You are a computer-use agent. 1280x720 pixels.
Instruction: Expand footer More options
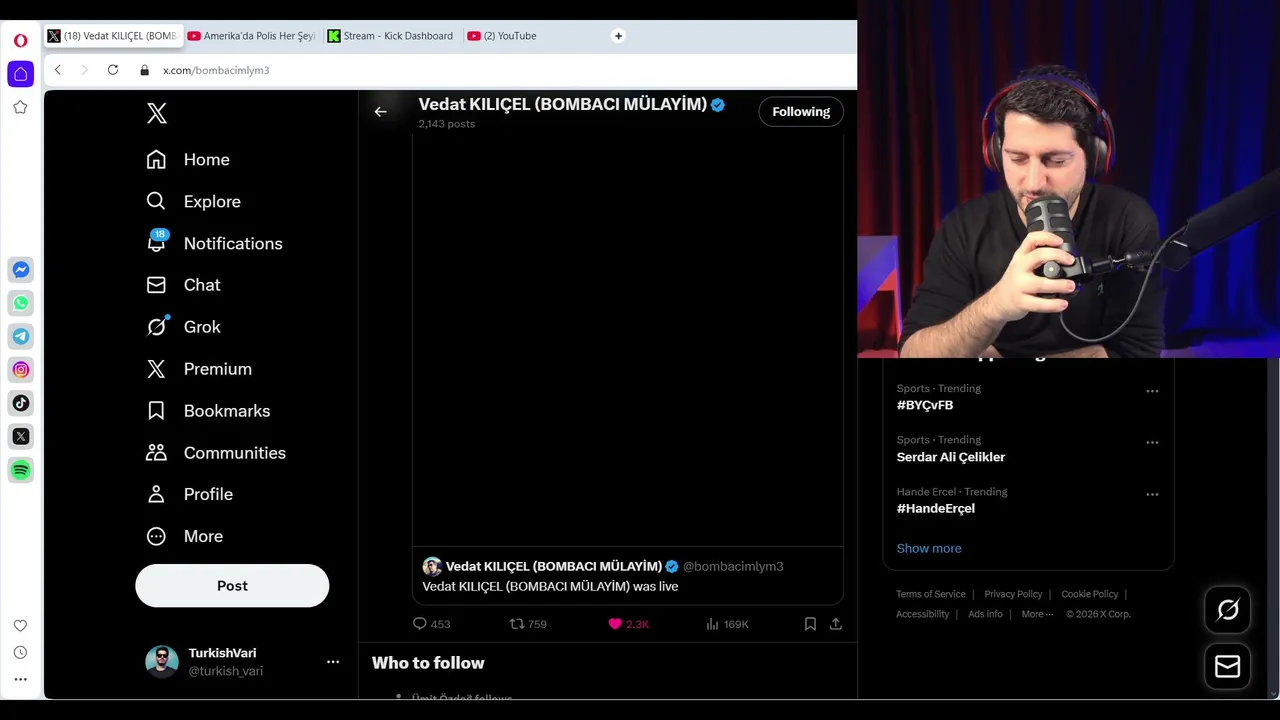click(1037, 614)
